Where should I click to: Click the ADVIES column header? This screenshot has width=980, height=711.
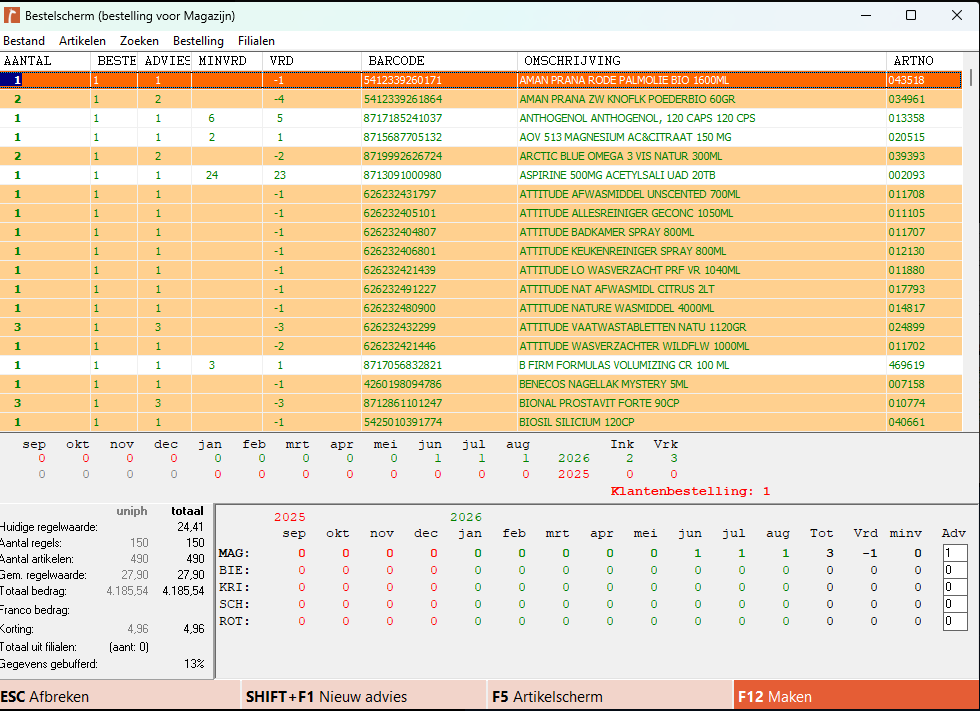[165, 61]
